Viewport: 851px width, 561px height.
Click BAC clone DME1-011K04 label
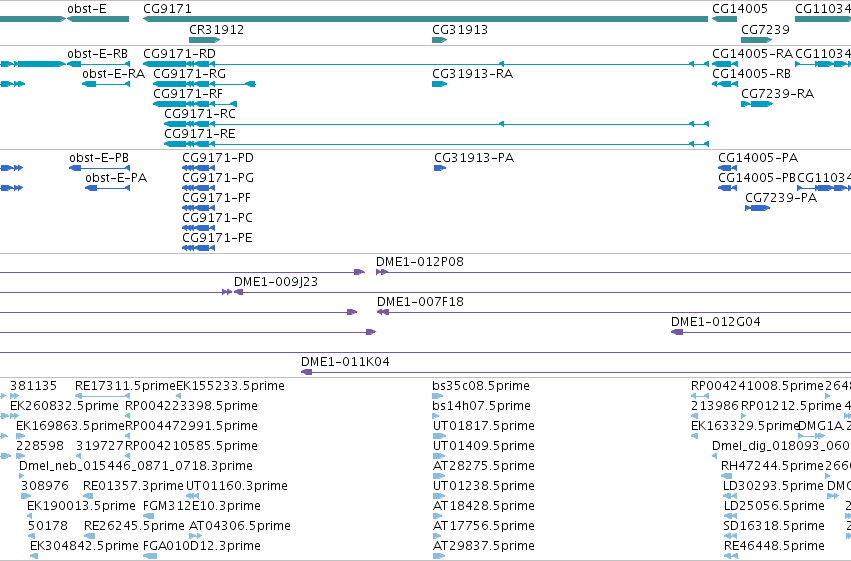click(345, 362)
